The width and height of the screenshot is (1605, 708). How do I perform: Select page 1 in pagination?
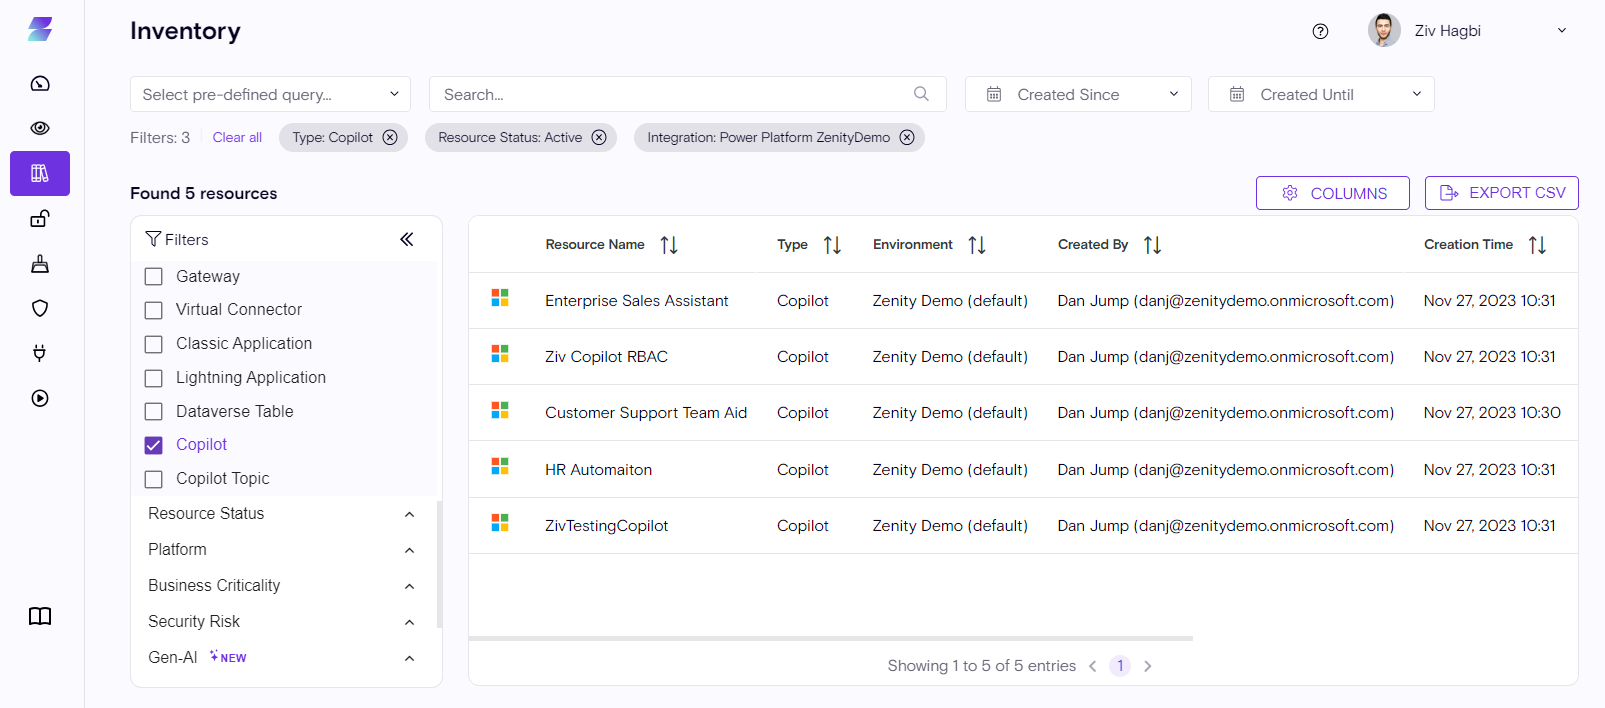click(1120, 666)
